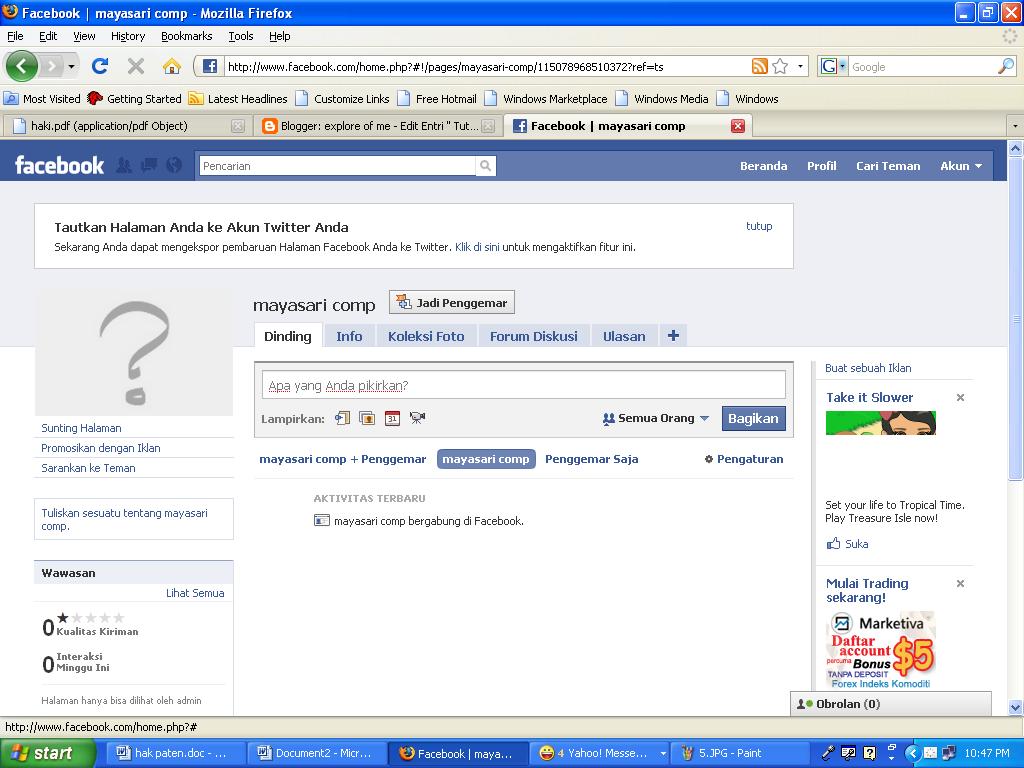Switch to Blogger explore of me tab

(x=378, y=126)
